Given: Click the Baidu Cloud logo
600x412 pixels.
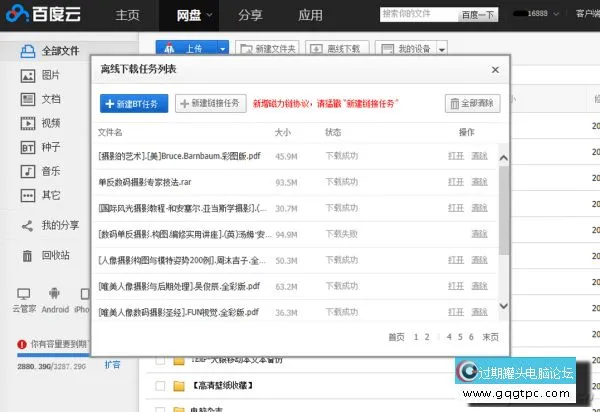Looking at the screenshot, I should pos(43,14).
